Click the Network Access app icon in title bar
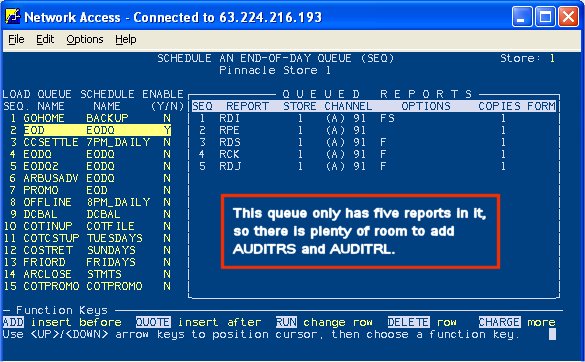 tap(12, 17)
